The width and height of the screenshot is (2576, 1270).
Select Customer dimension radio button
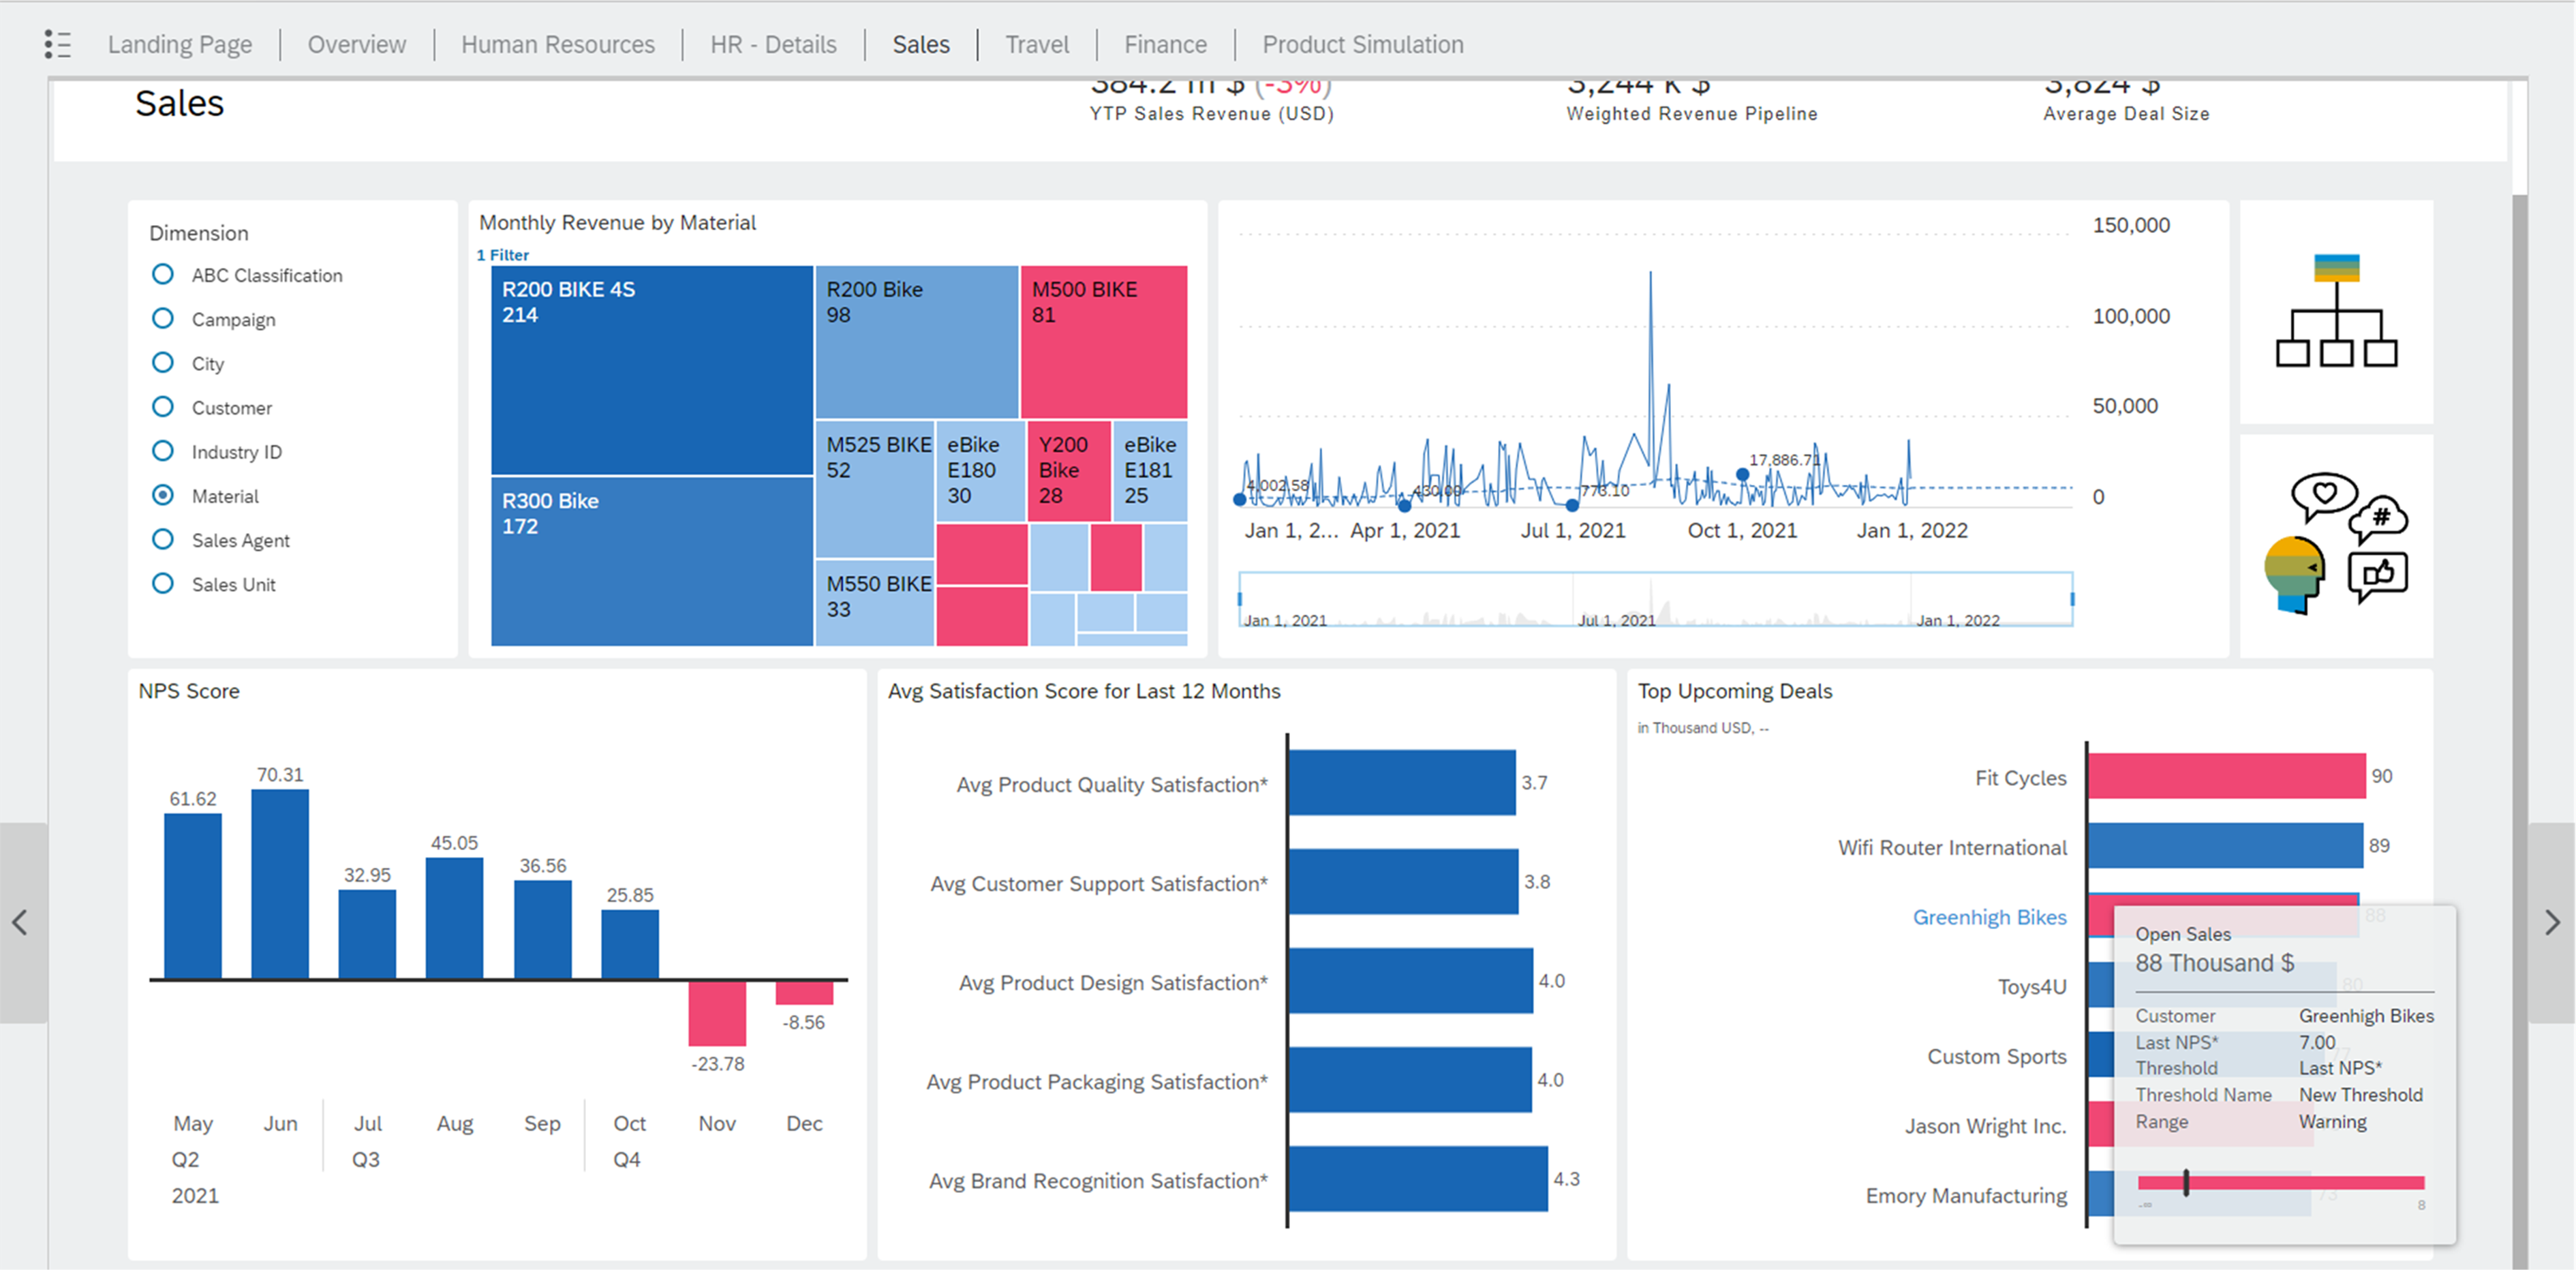click(162, 406)
